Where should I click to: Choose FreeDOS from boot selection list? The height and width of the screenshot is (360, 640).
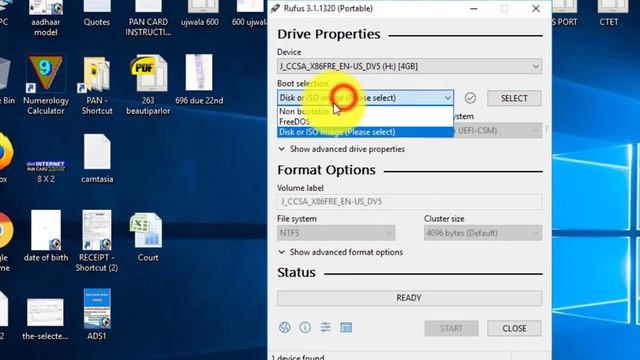coord(365,122)
